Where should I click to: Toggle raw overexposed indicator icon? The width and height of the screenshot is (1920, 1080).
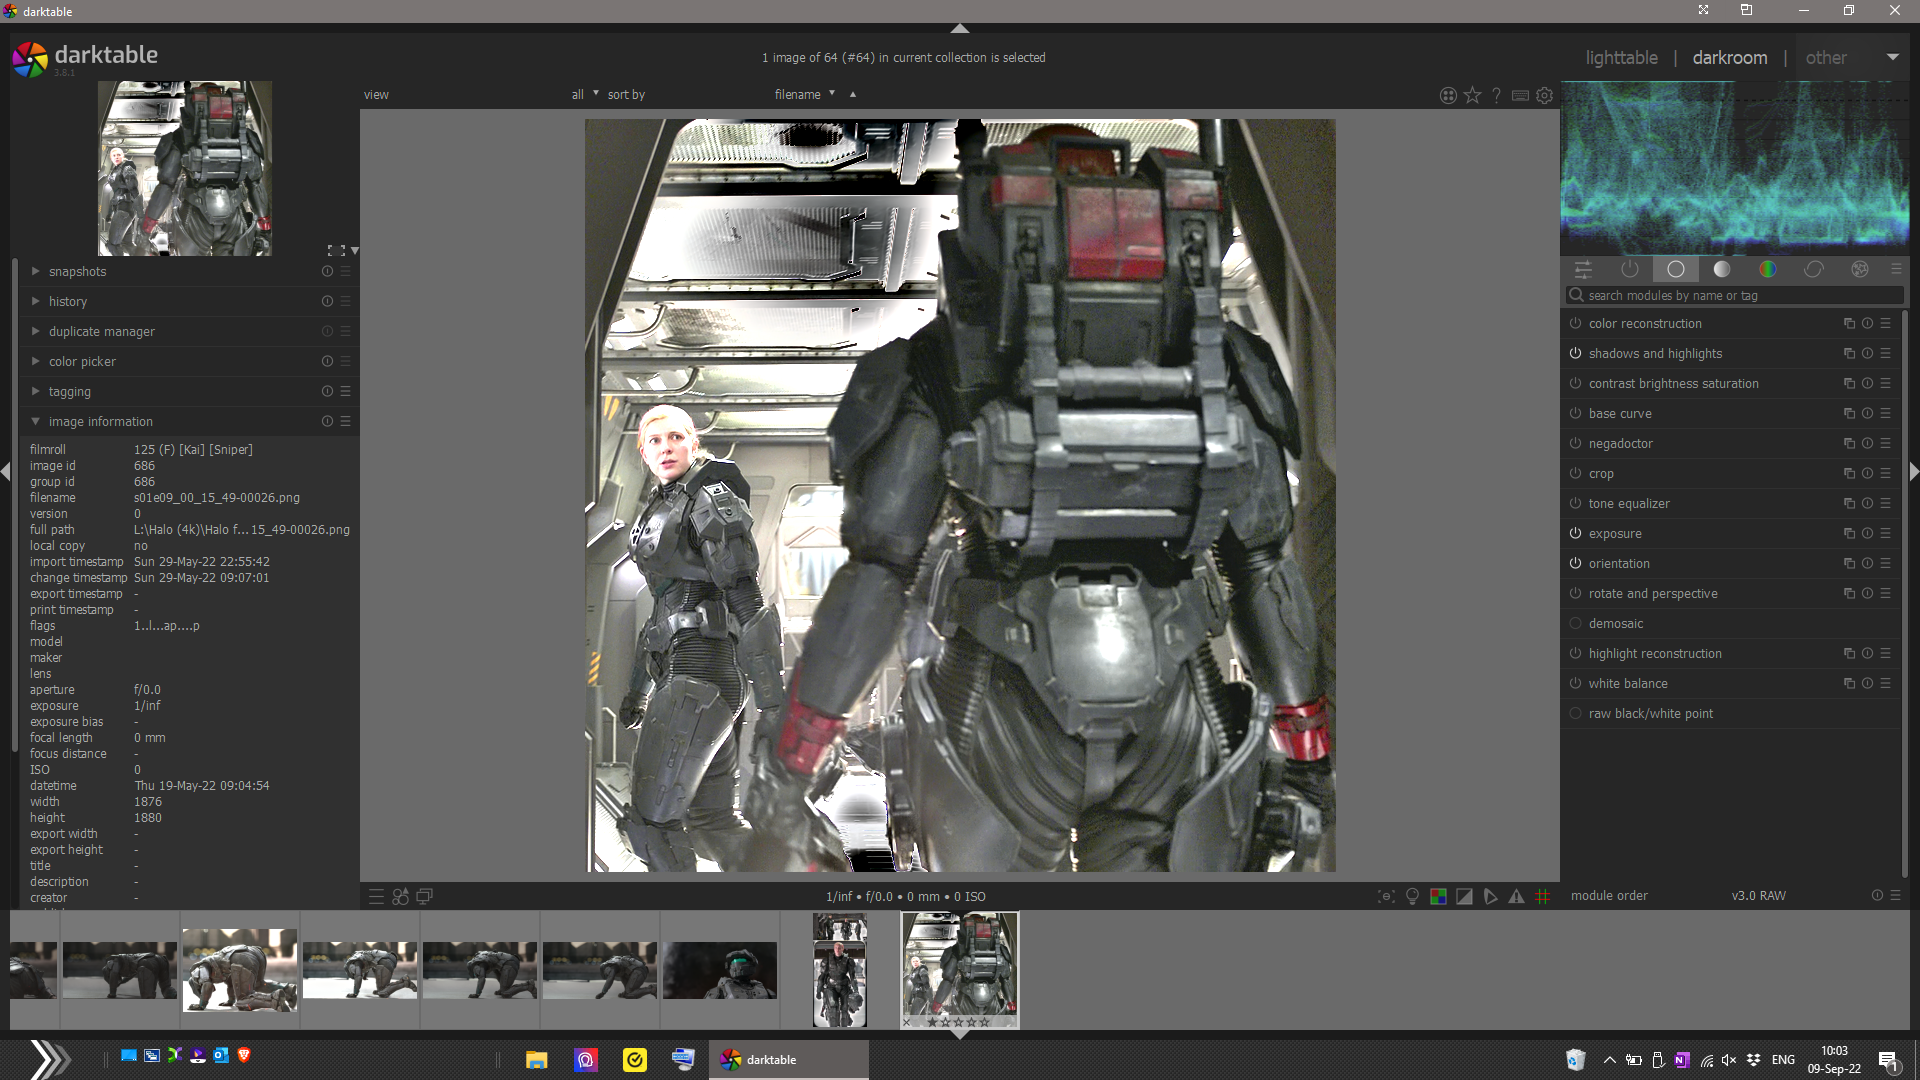tap(1438, 897)
